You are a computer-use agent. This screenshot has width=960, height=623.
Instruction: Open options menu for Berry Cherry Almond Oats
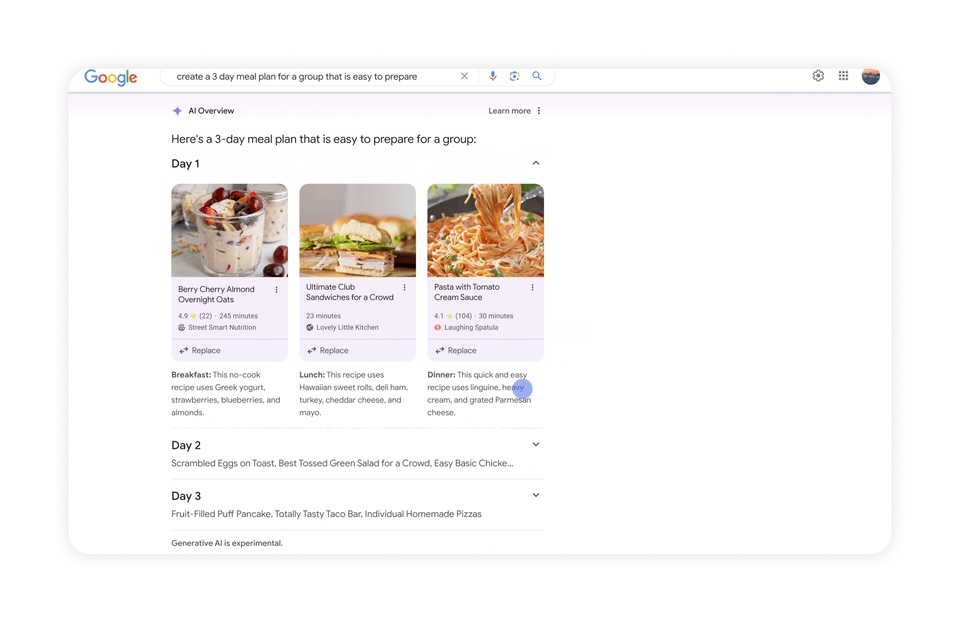[277, 289]
